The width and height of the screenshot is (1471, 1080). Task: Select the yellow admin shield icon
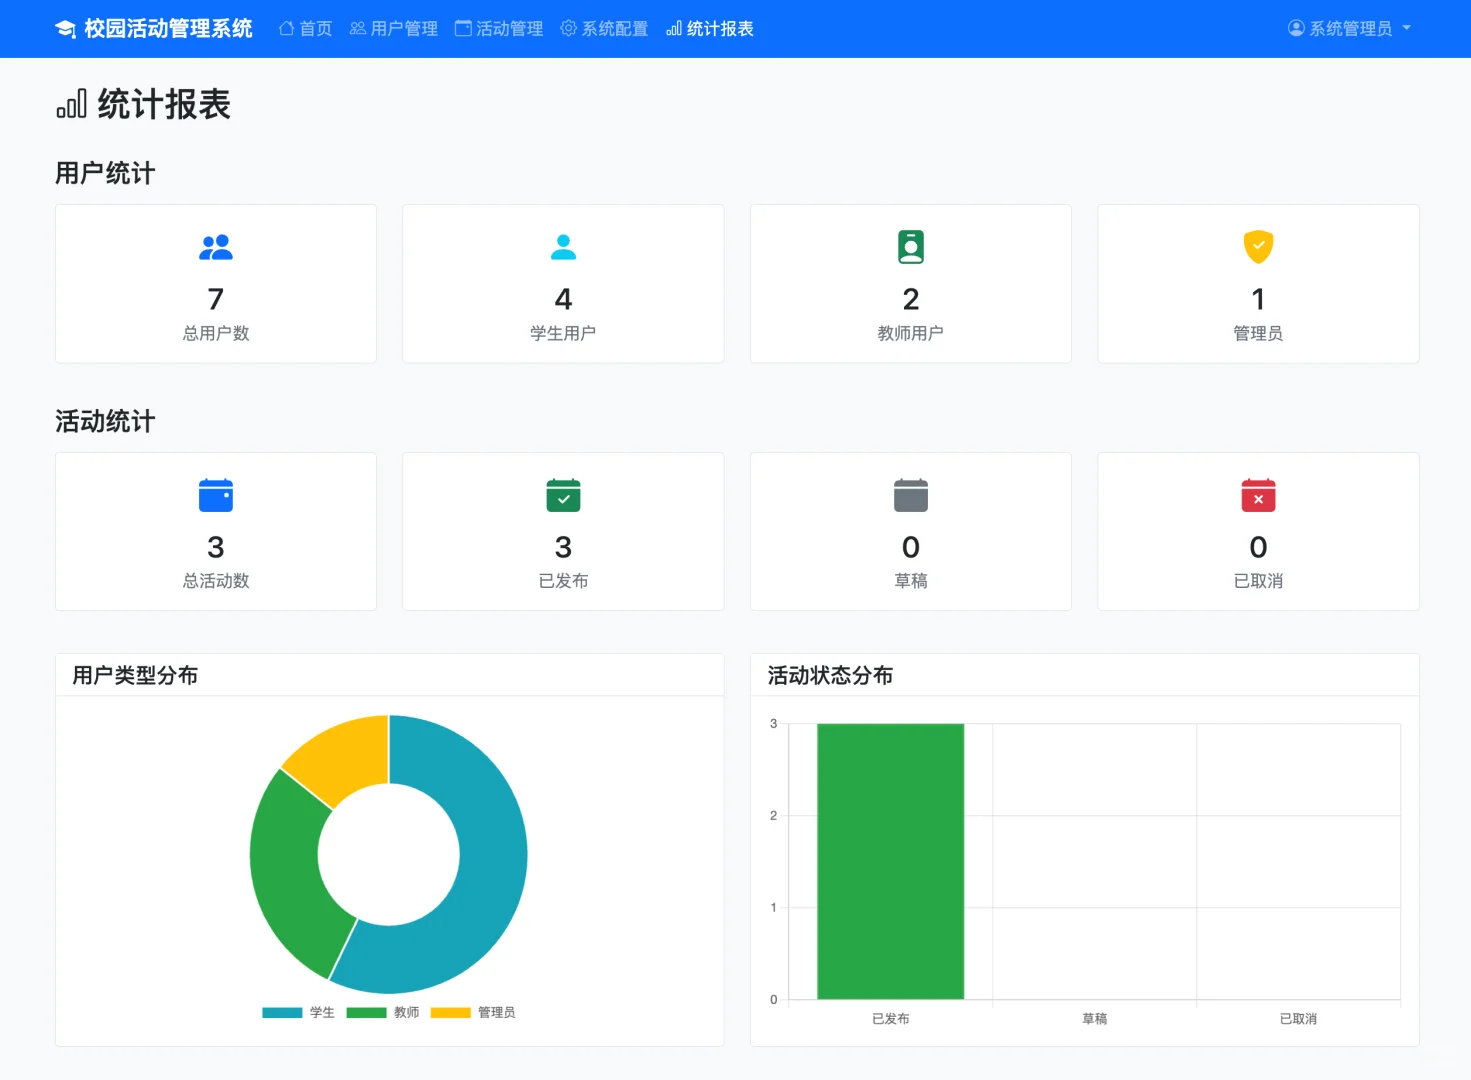click(x=1257, y=247)
